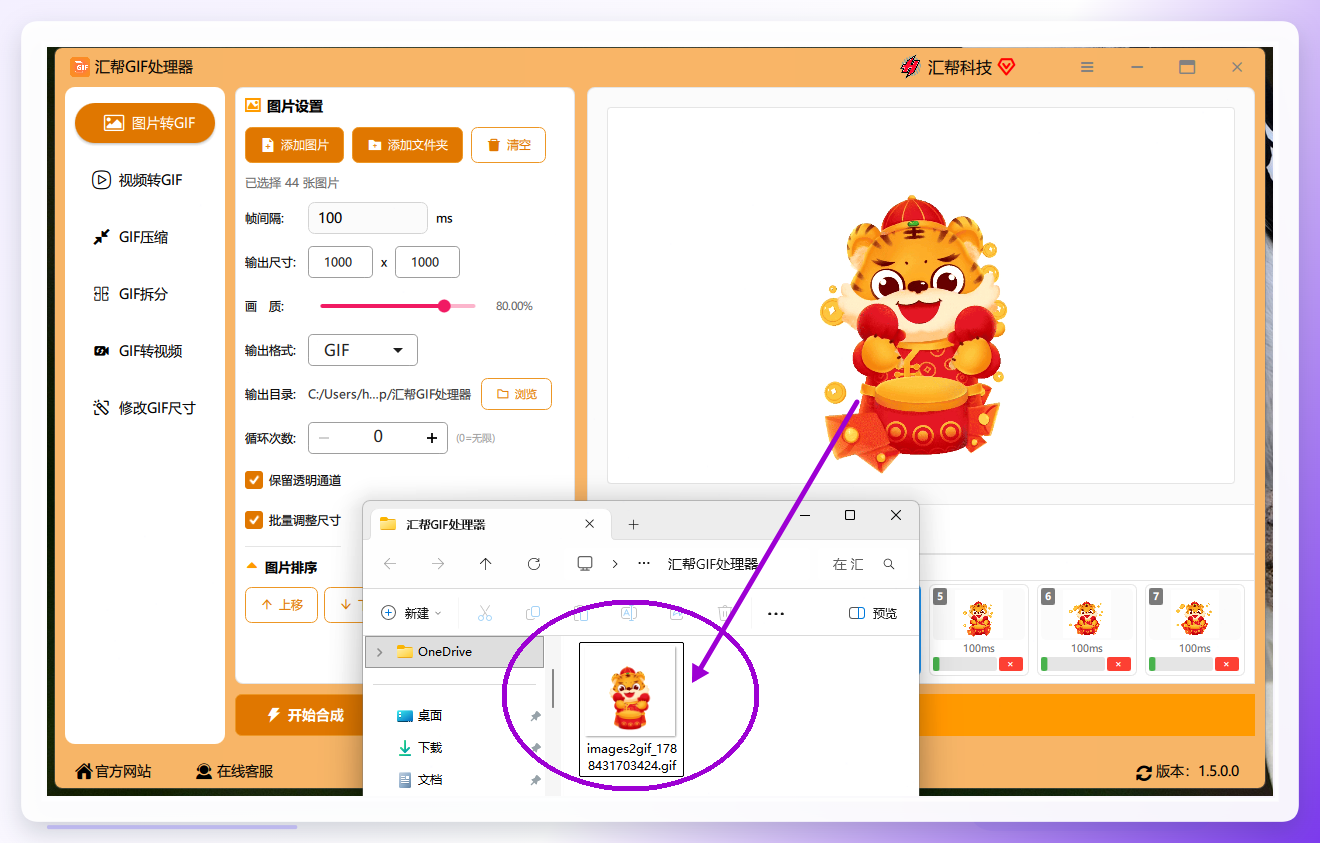This screenshot has width=1320, height=843.
Task: Click the Copy icon in Explorer toolbar
Action: [533, 613]
